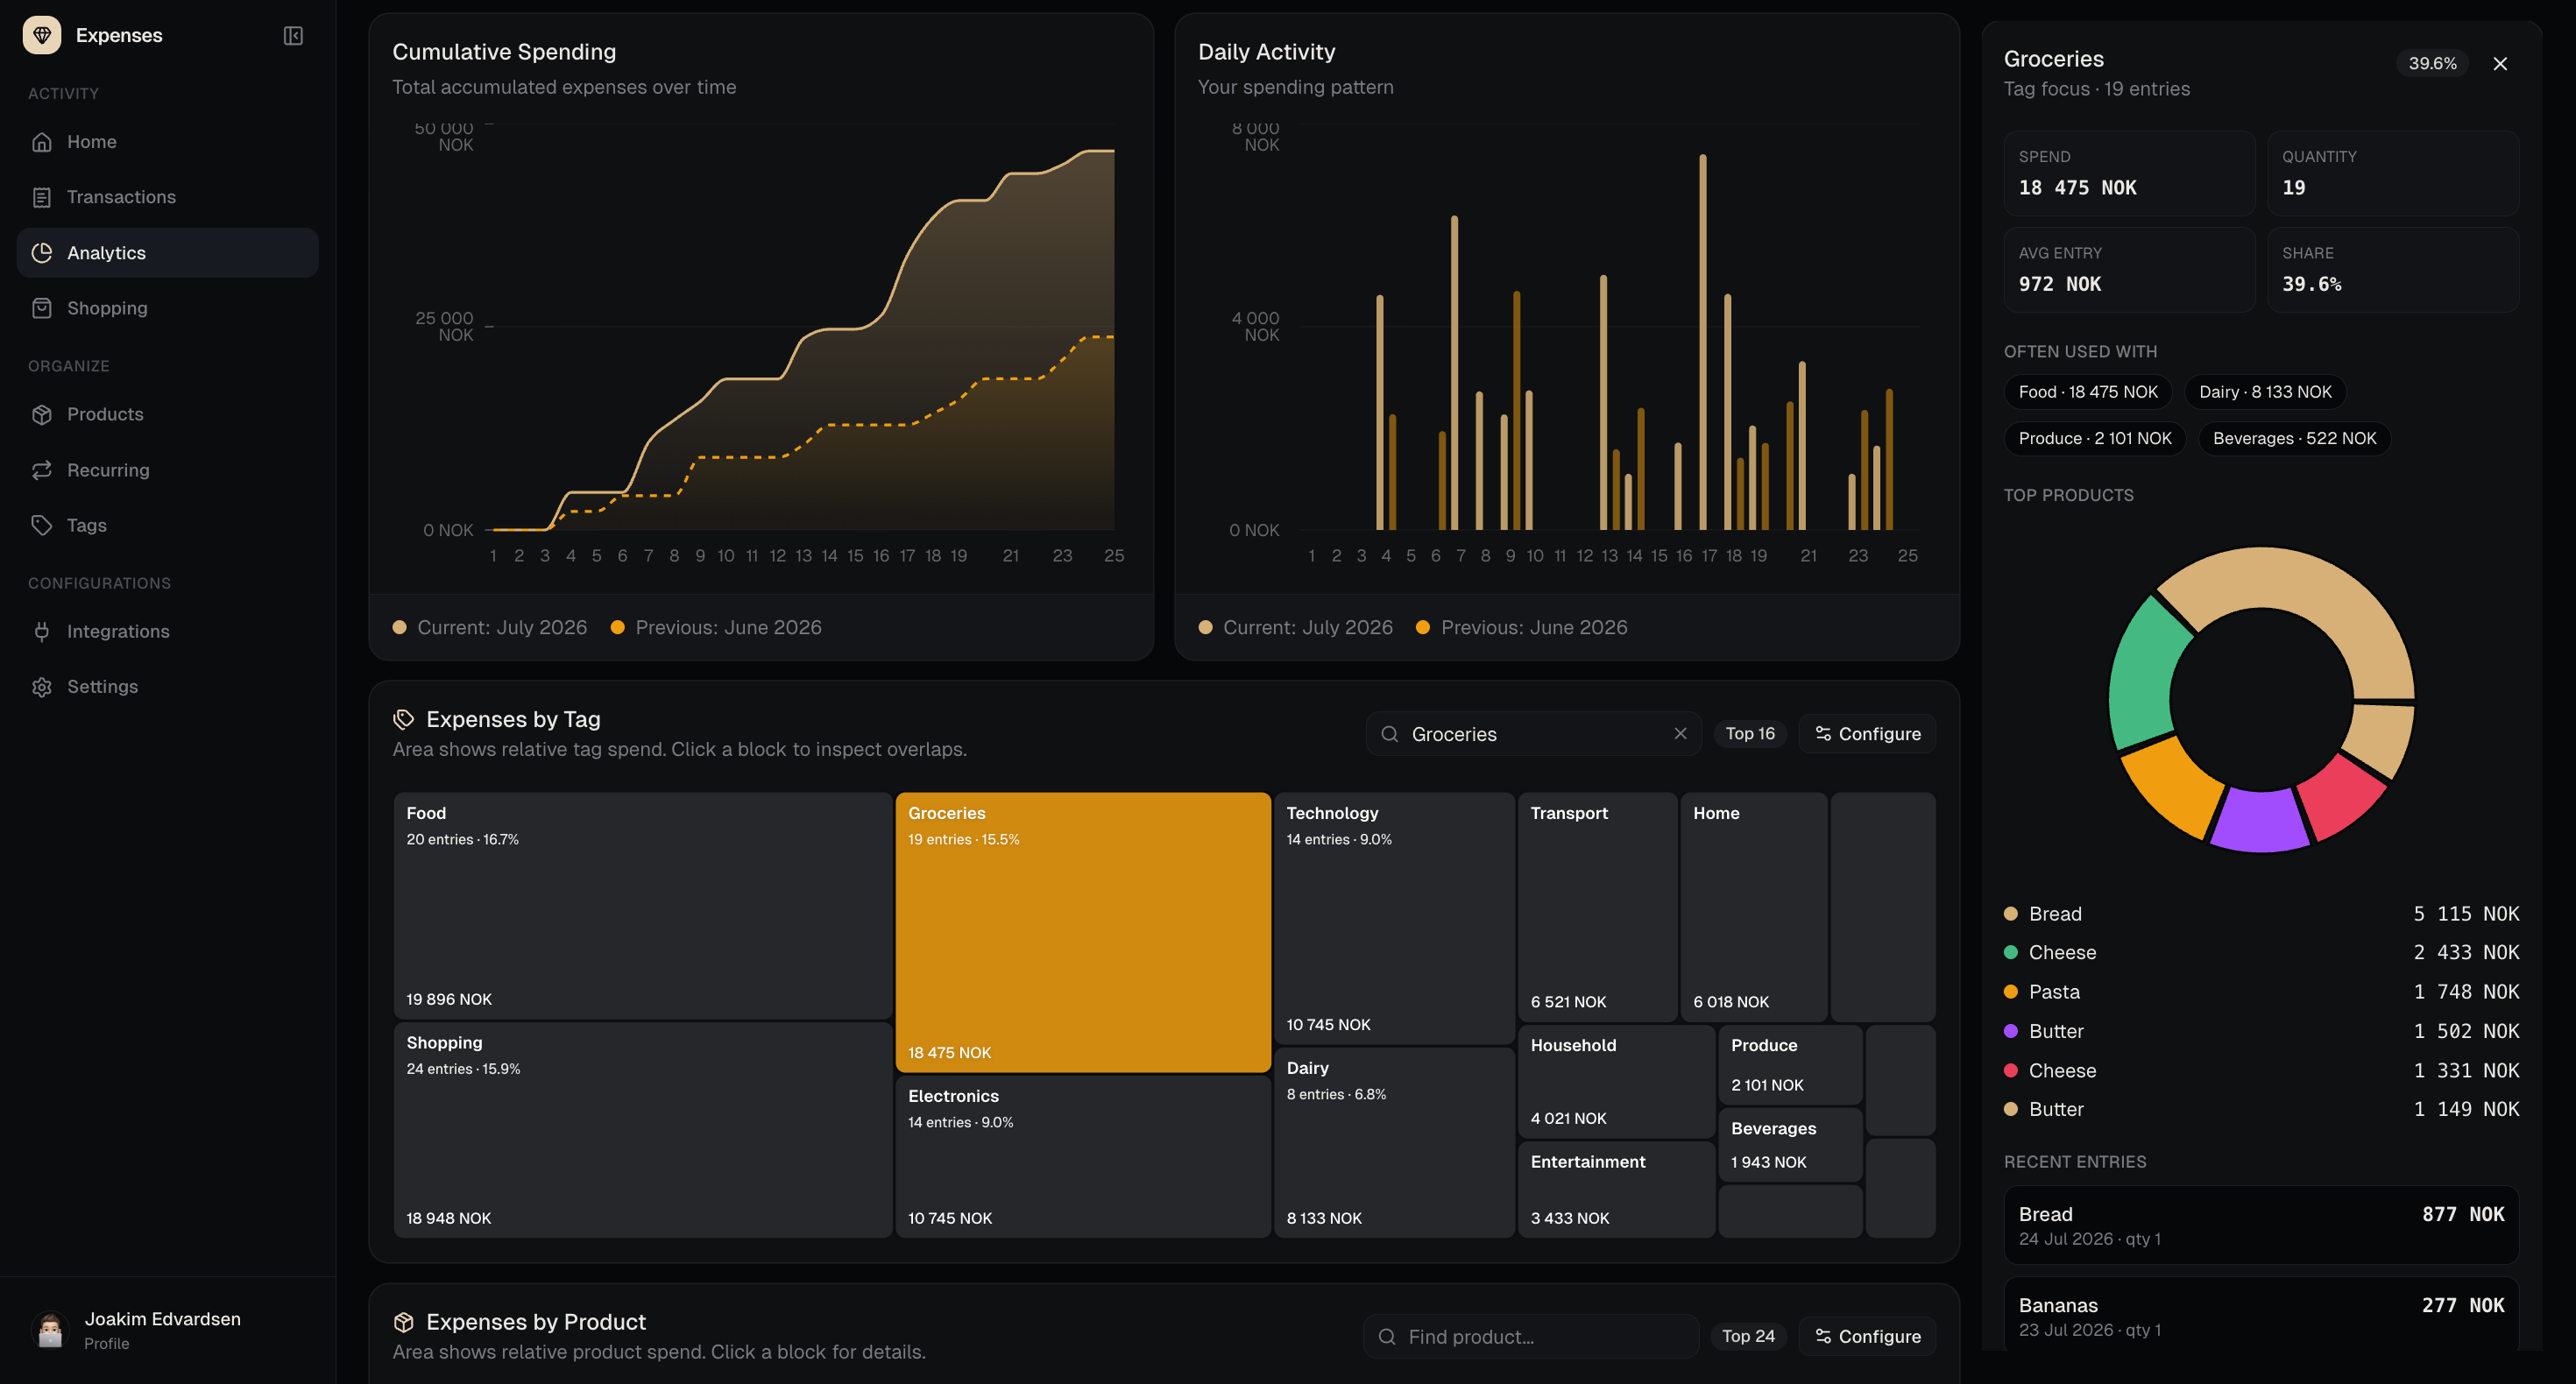Click the green Cheese legend color dot
This screenshot has height=1384, width=2576.
(2011, 953)
